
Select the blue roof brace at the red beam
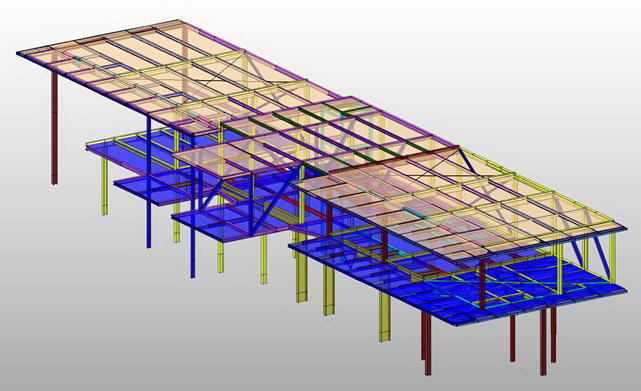466,161
